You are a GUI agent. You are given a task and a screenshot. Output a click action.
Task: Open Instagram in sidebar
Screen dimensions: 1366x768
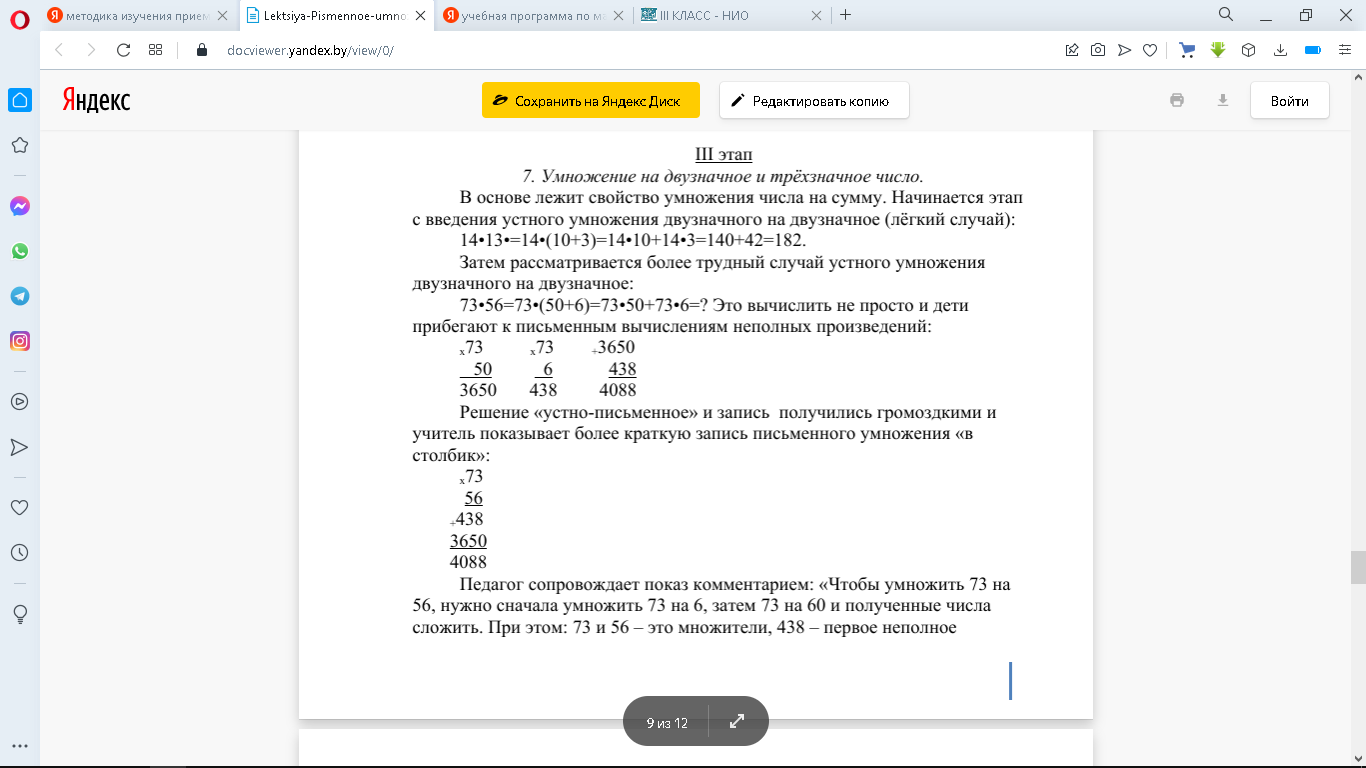pyautogui.click(x=20, y=341)
